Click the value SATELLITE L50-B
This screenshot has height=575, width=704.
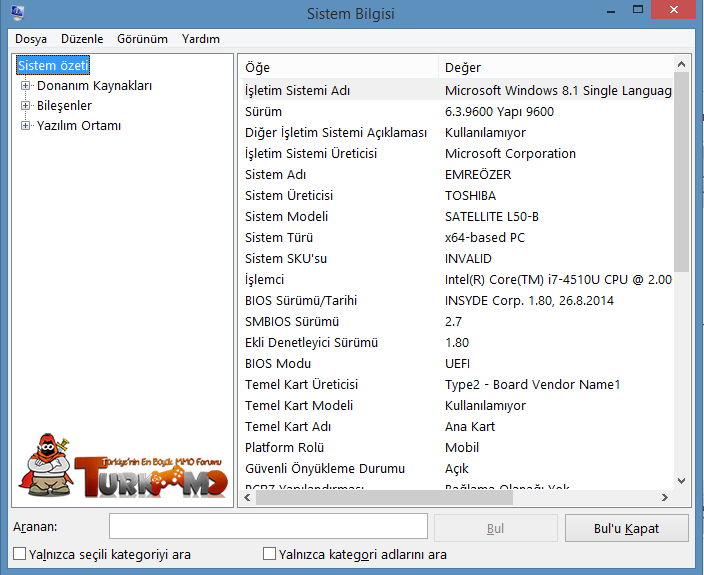coord(492,216)
